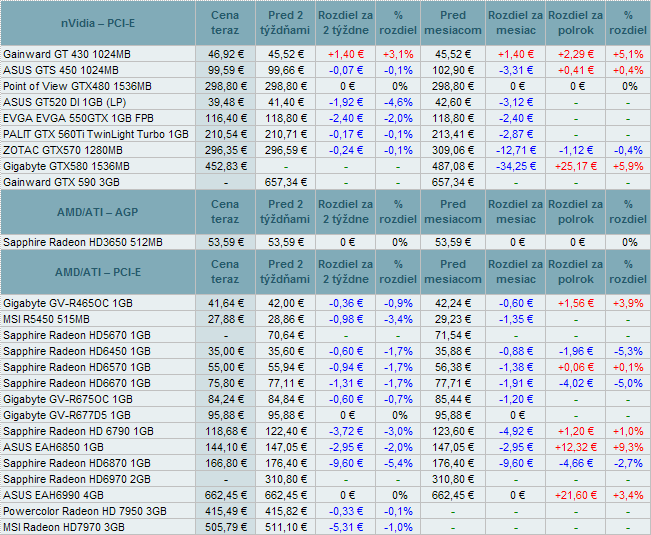Click ASUS EAH6850 1GB product name

(x=53, y=447)
